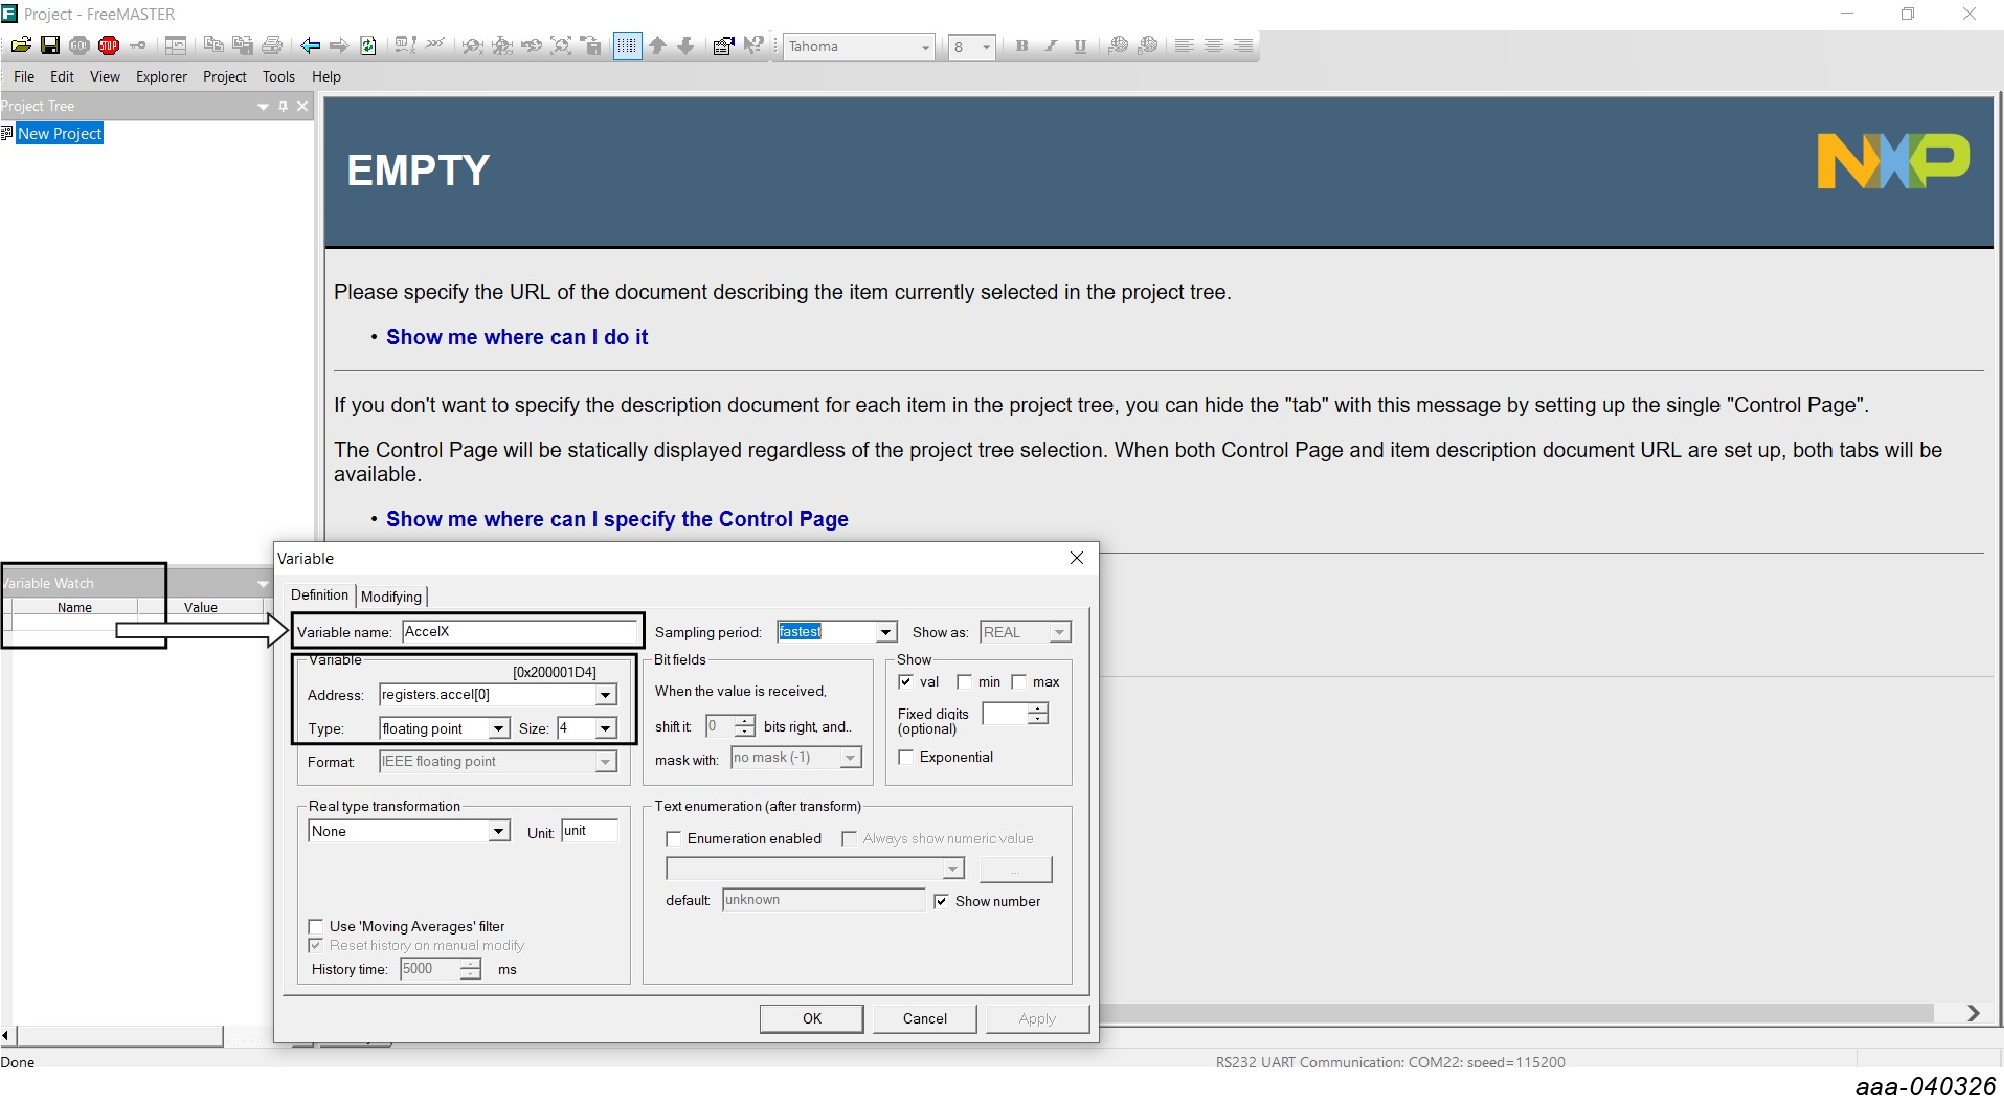Click 'Show me where can I do it' link

(517, 337)
